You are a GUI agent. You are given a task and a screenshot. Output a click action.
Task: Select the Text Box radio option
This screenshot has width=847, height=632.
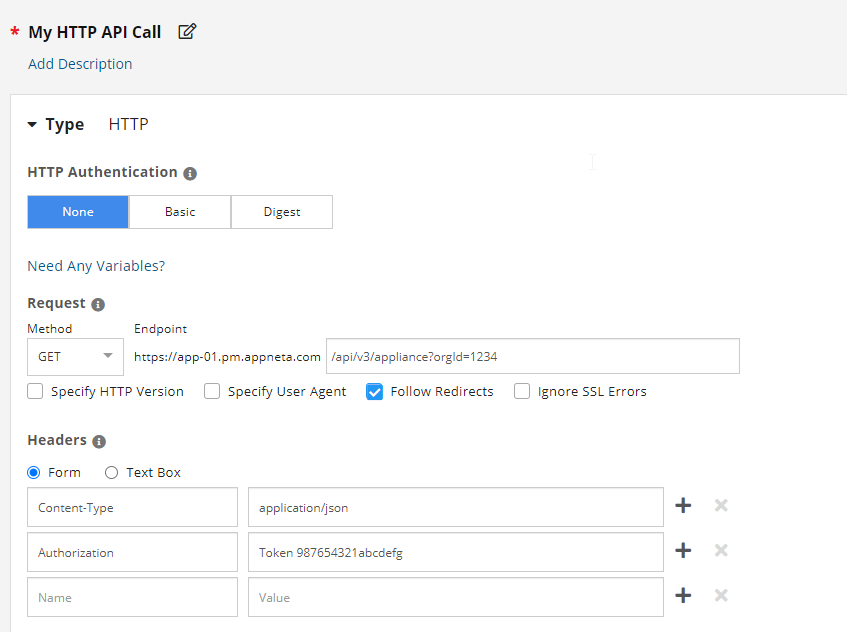[112, 472]
